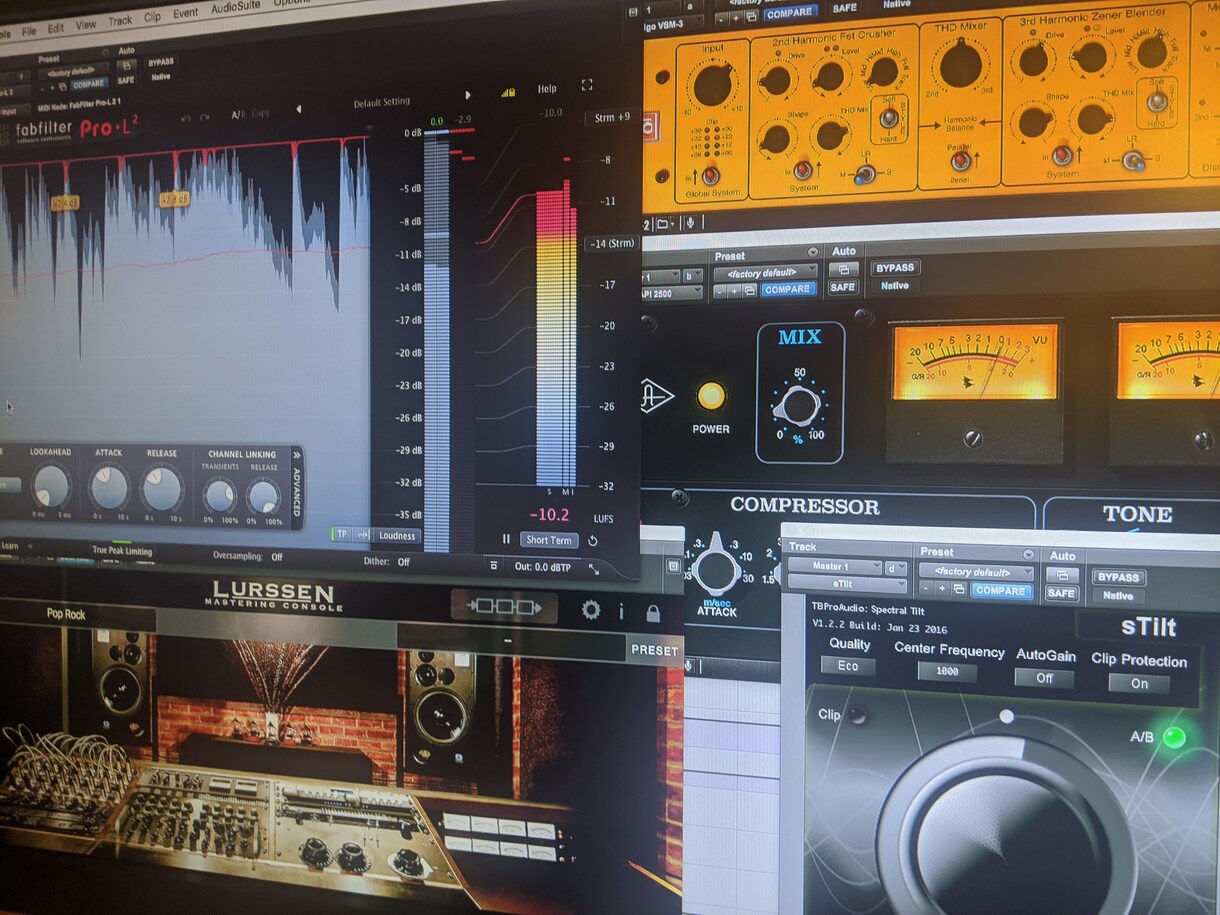The height and width of the screenshot is (915, 1220).
Task: Click the microphone icon below the VSM-3 window
Action: click(x=690, y=224)
